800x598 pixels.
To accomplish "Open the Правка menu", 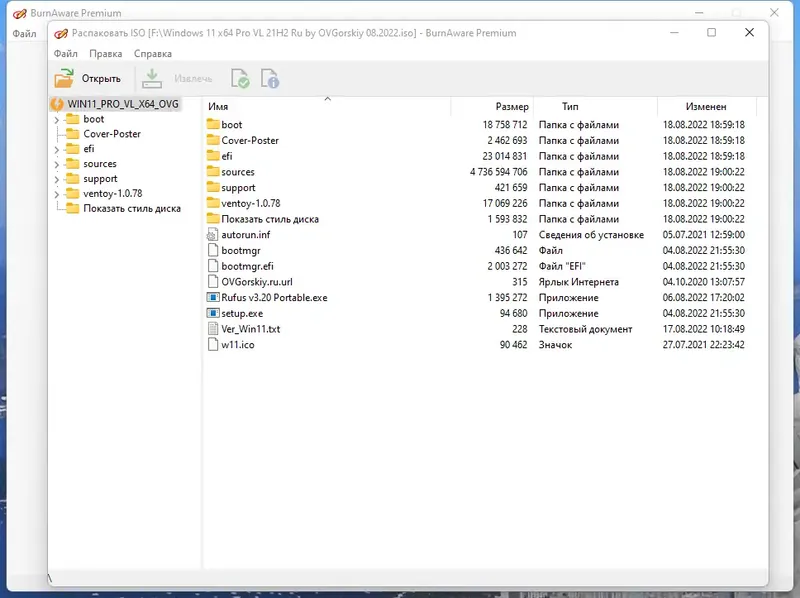I will coord(106,54).
